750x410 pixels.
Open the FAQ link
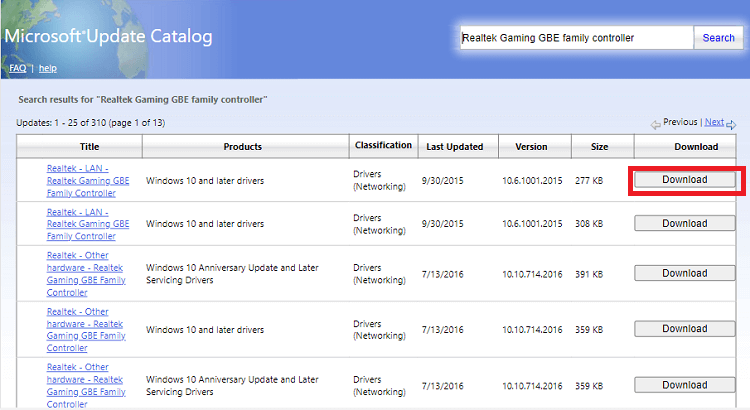point(17,68)
